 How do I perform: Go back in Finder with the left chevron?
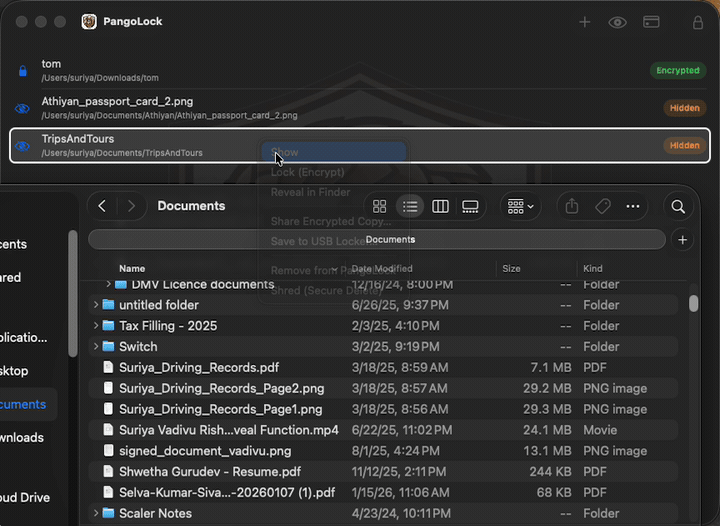(102, 206)
